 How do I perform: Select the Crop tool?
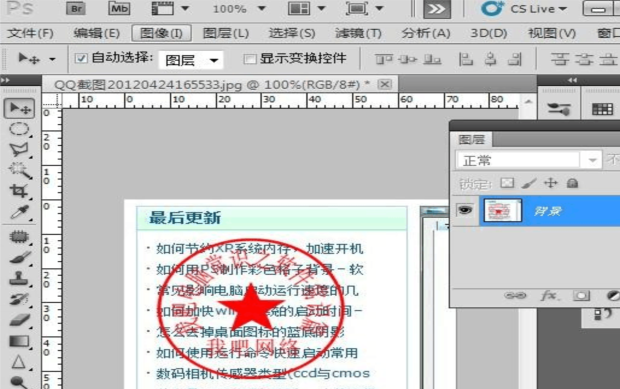pyautogui.click(x=19, y=191)
